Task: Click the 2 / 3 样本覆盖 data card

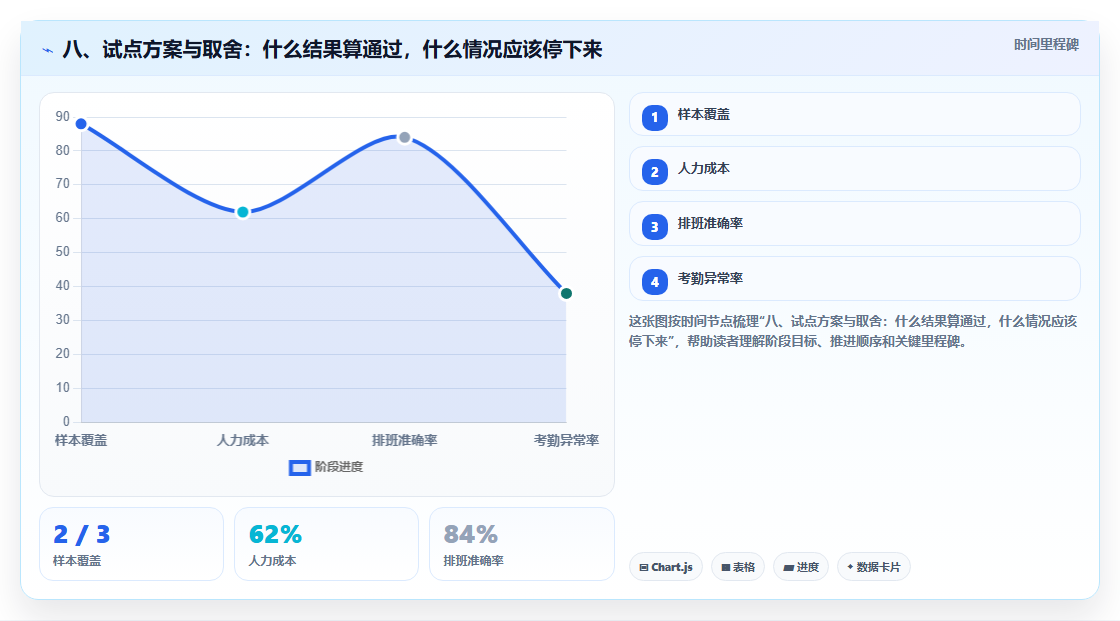Action: click(x=131, y=544)
